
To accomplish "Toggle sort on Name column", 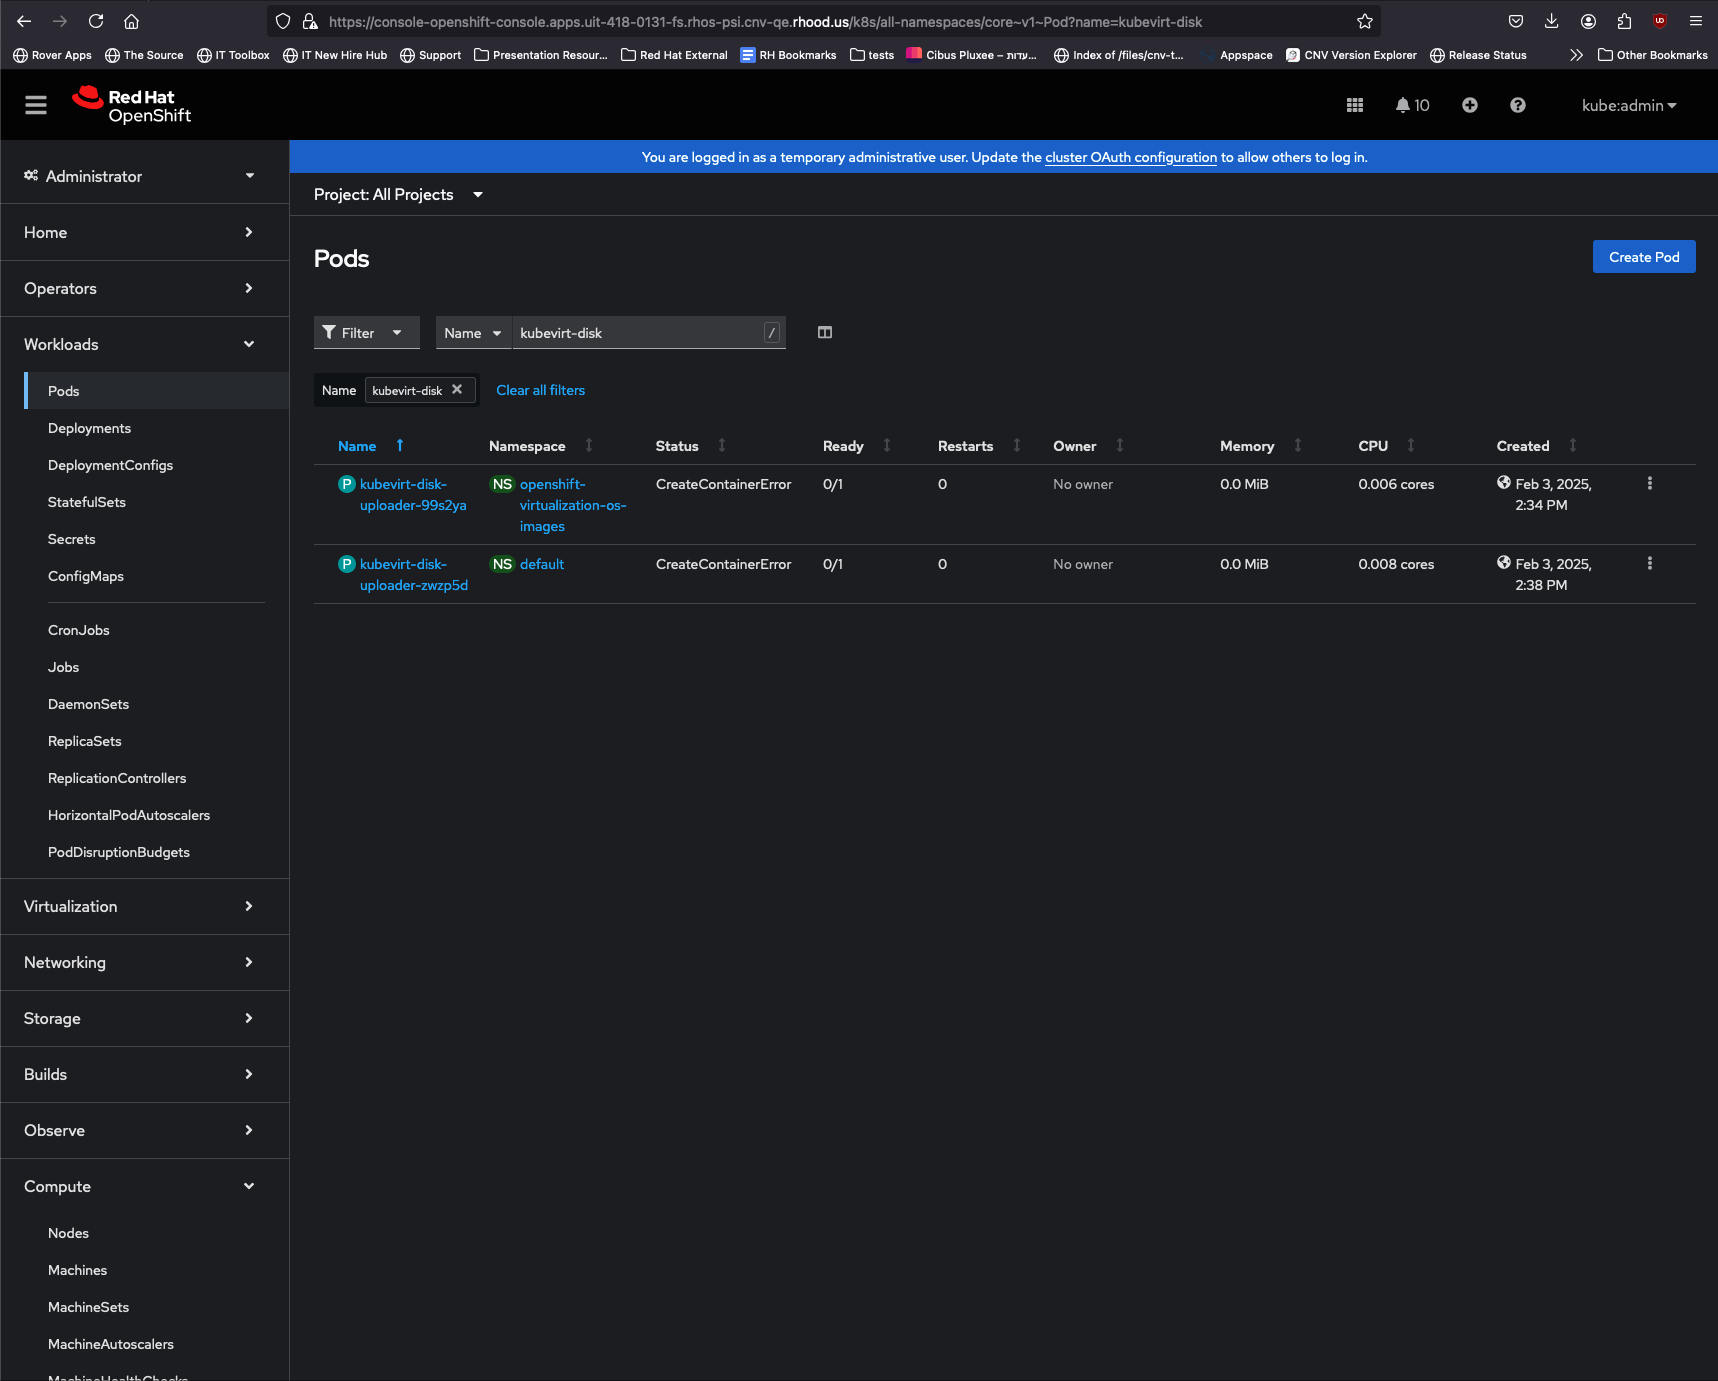I will coord(357,446).
